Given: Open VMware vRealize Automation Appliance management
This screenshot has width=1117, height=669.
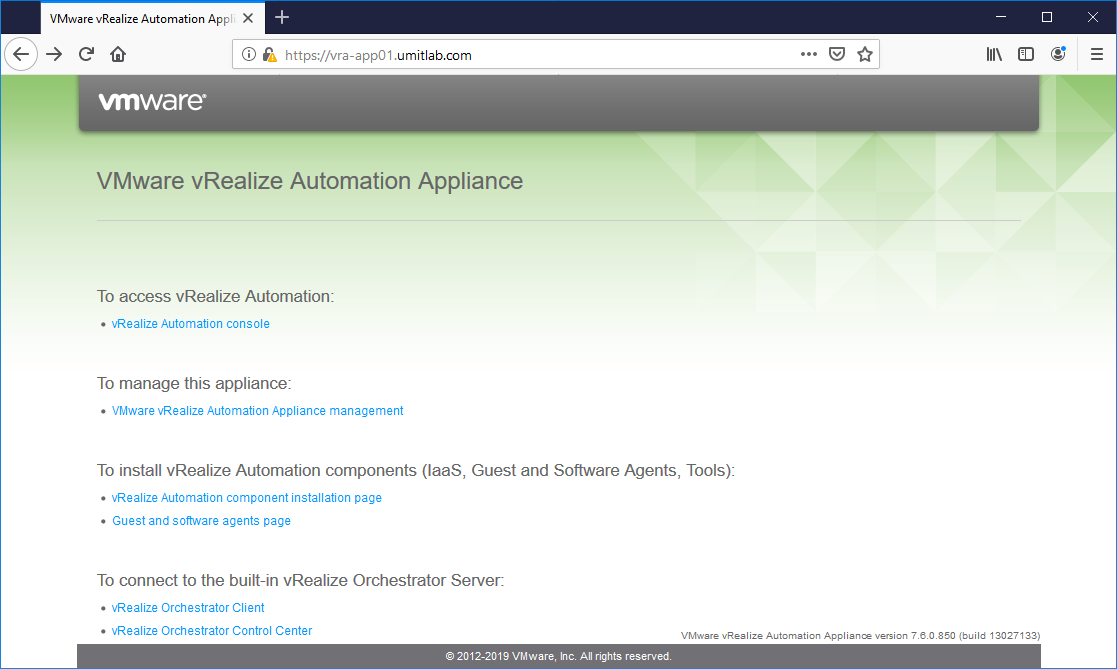Looking at the screenshot, I should point(258,411).
